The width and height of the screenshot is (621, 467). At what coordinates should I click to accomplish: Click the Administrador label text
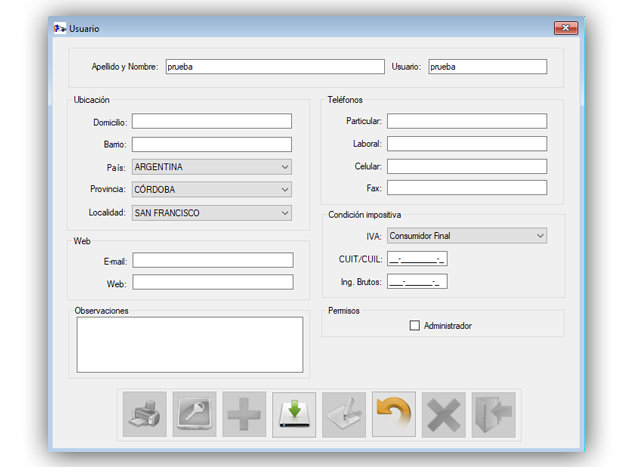pos(448,326)
